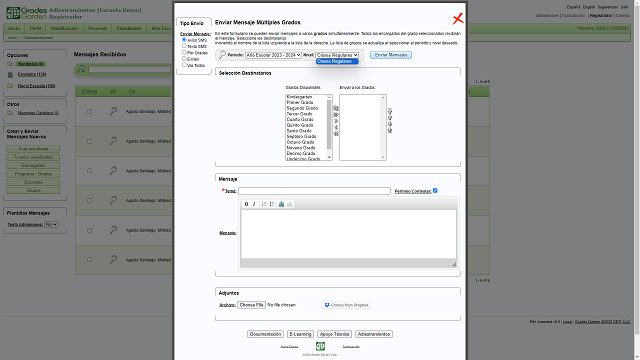Open the Periodo school year dropdown
640x360 pixels.
click(x=273, y=55)
